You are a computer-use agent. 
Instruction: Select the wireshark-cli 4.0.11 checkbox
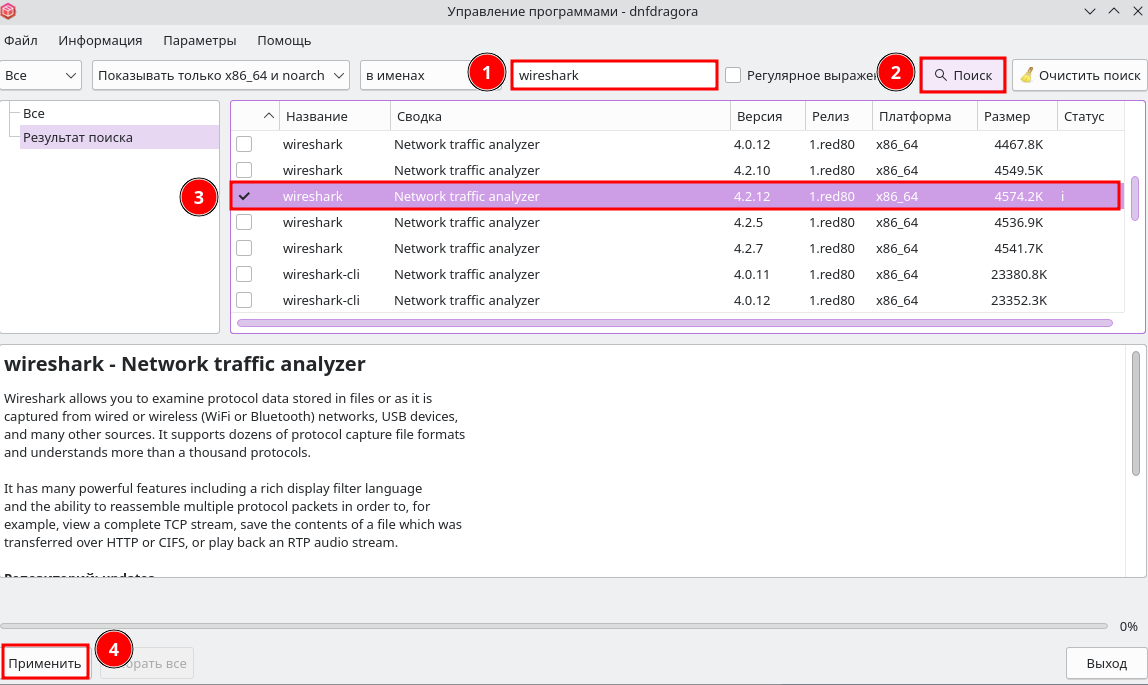coord(244,275)
